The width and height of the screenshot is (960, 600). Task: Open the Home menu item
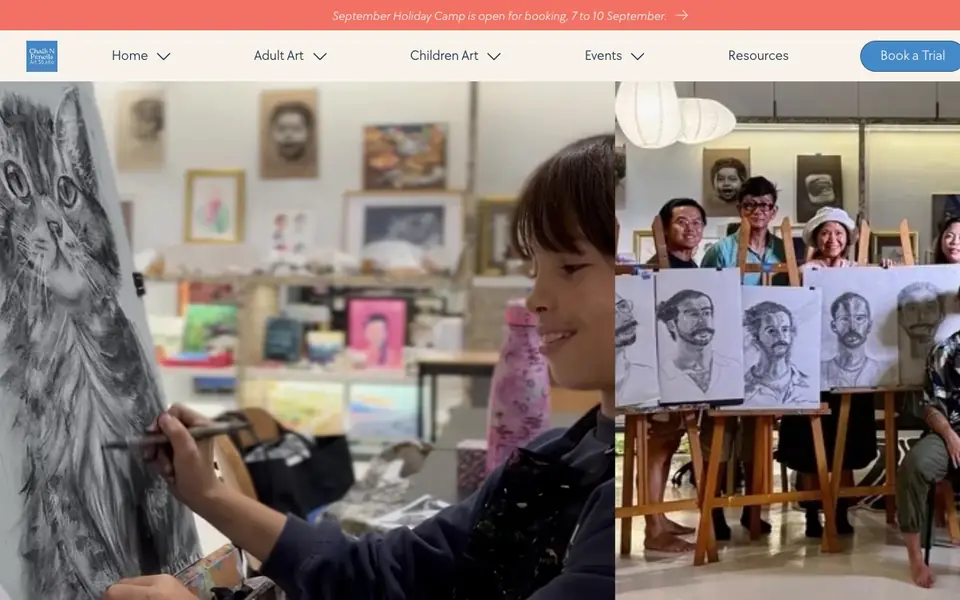[x=130, y=56]
